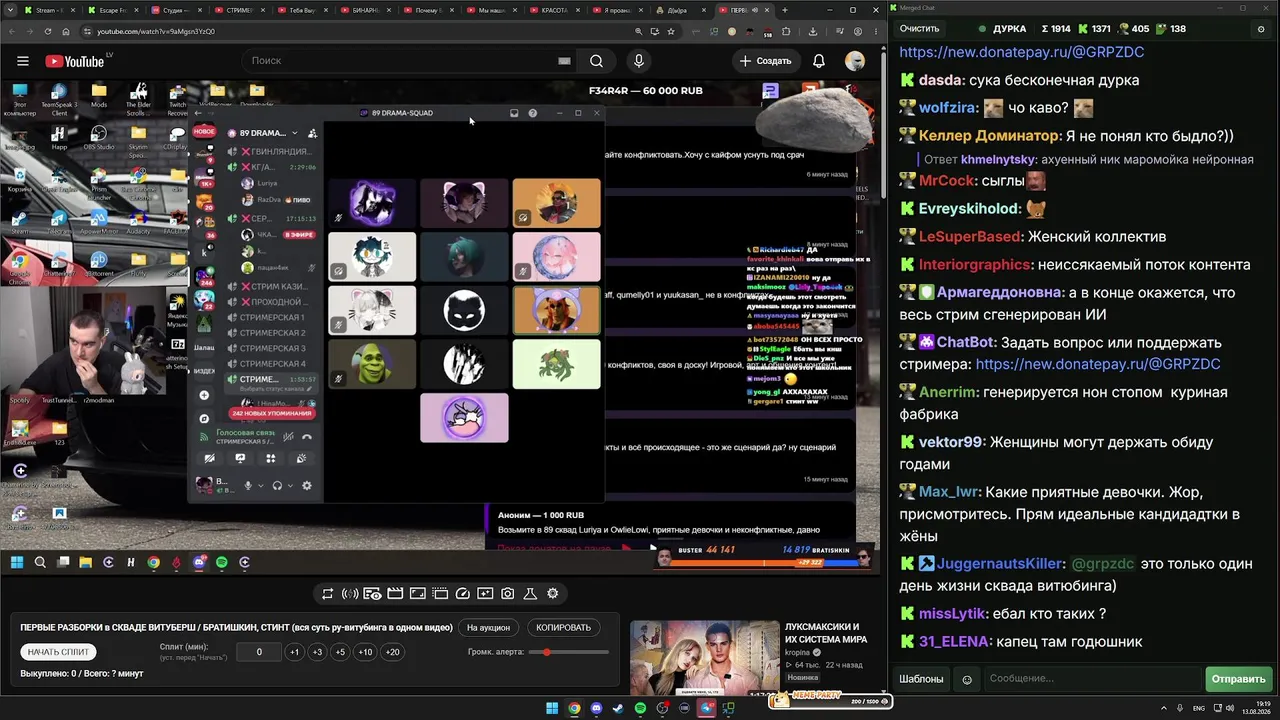The height and width of the screenshot is (720, 1280).
Task: Share your screen in Discord
Action: coord(240,458)
